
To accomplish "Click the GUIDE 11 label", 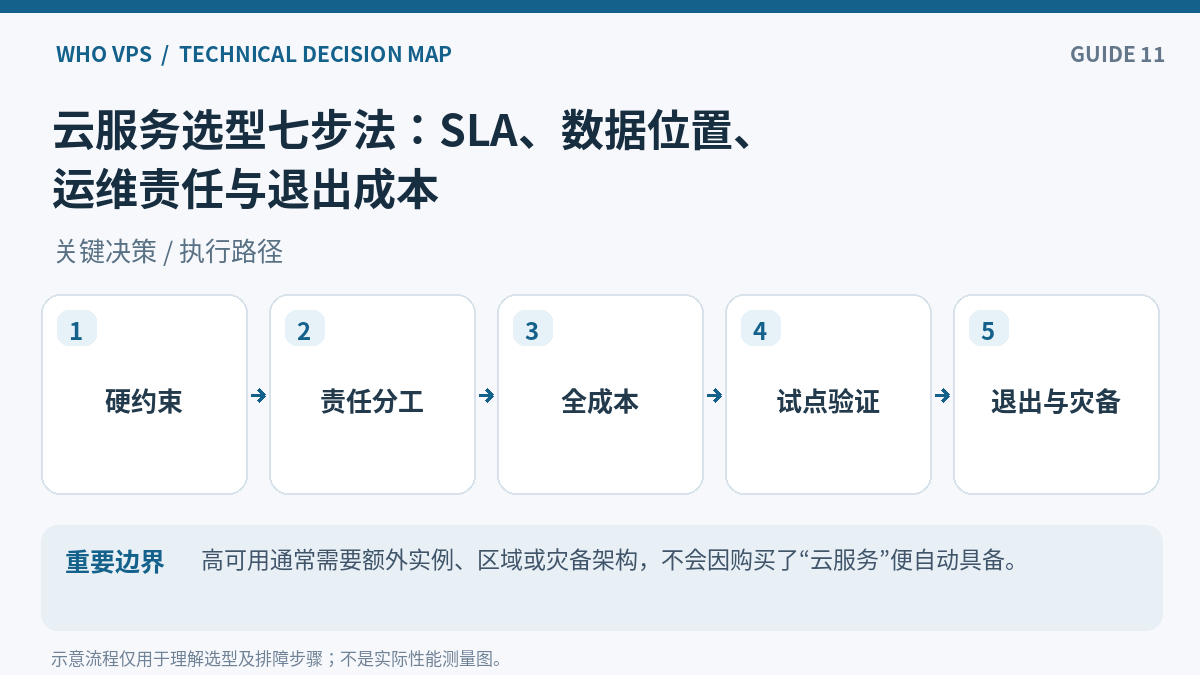I will click(x=1118, y=54).
